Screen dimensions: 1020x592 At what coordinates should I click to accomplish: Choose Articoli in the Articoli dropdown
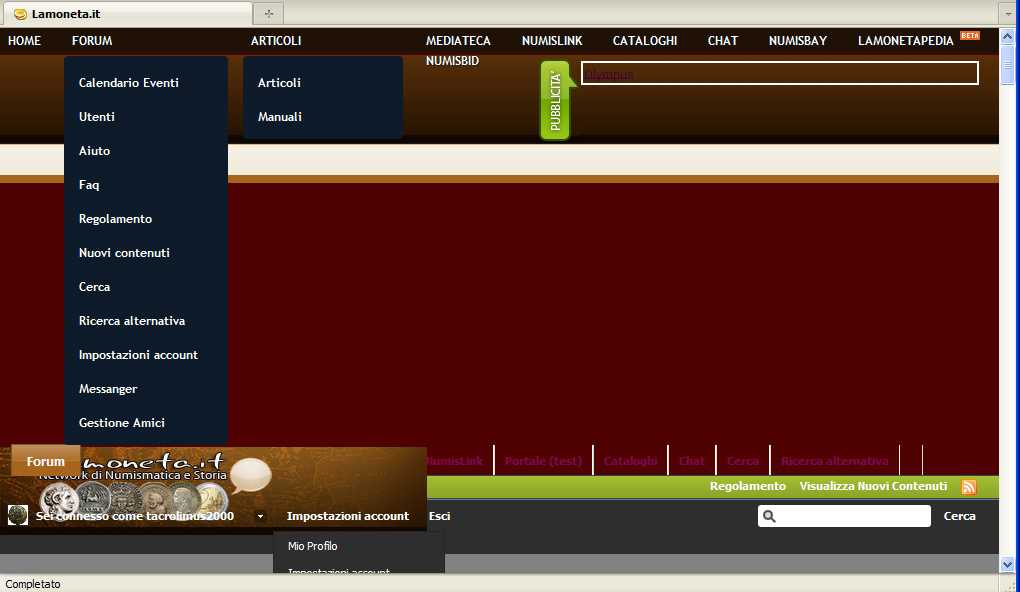[x=279, y=83]
